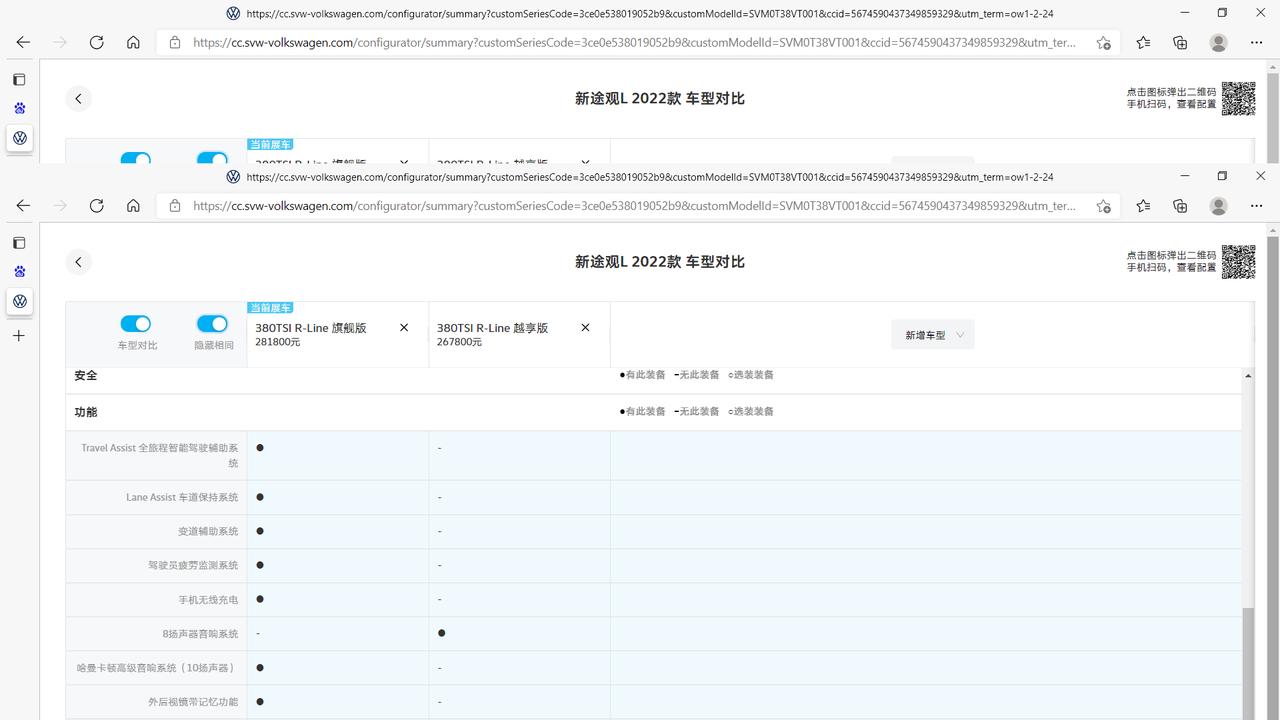
Task: Minimize the front browser window
Action: [1184, 176]
